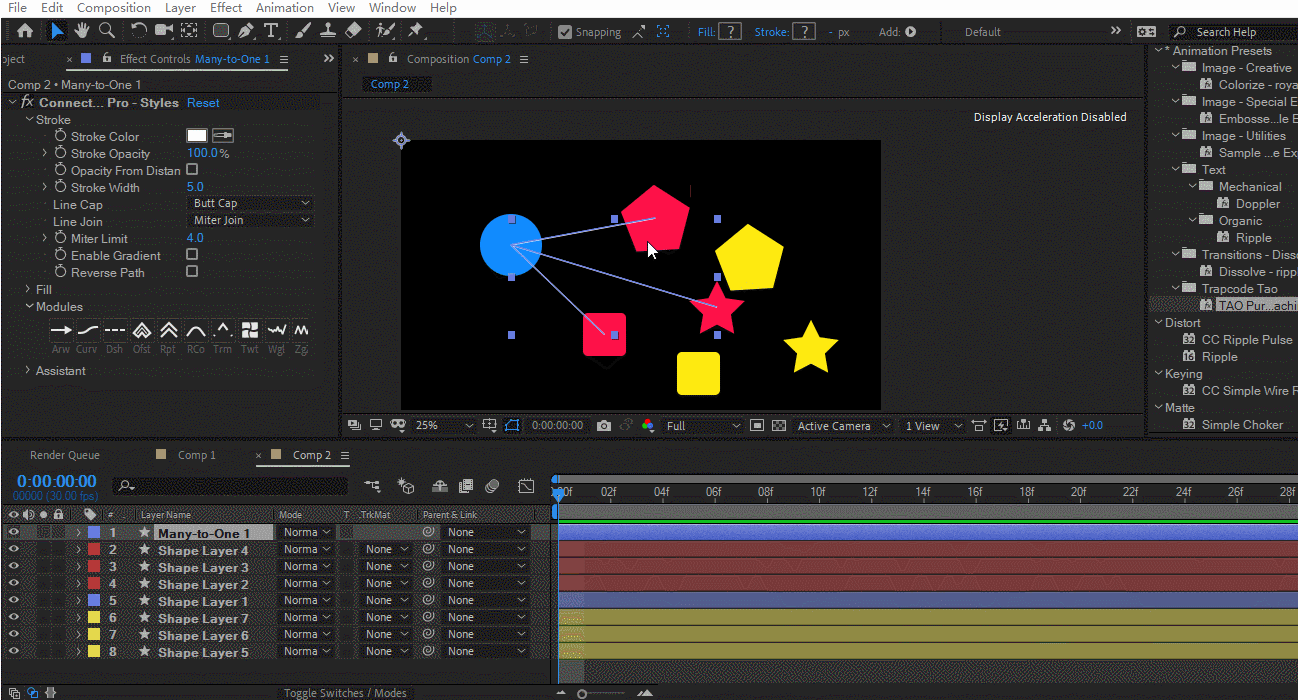Viewport: 1298px width, 700px height.
Task: Open the Effect menu
Action: tap(225, 8)
